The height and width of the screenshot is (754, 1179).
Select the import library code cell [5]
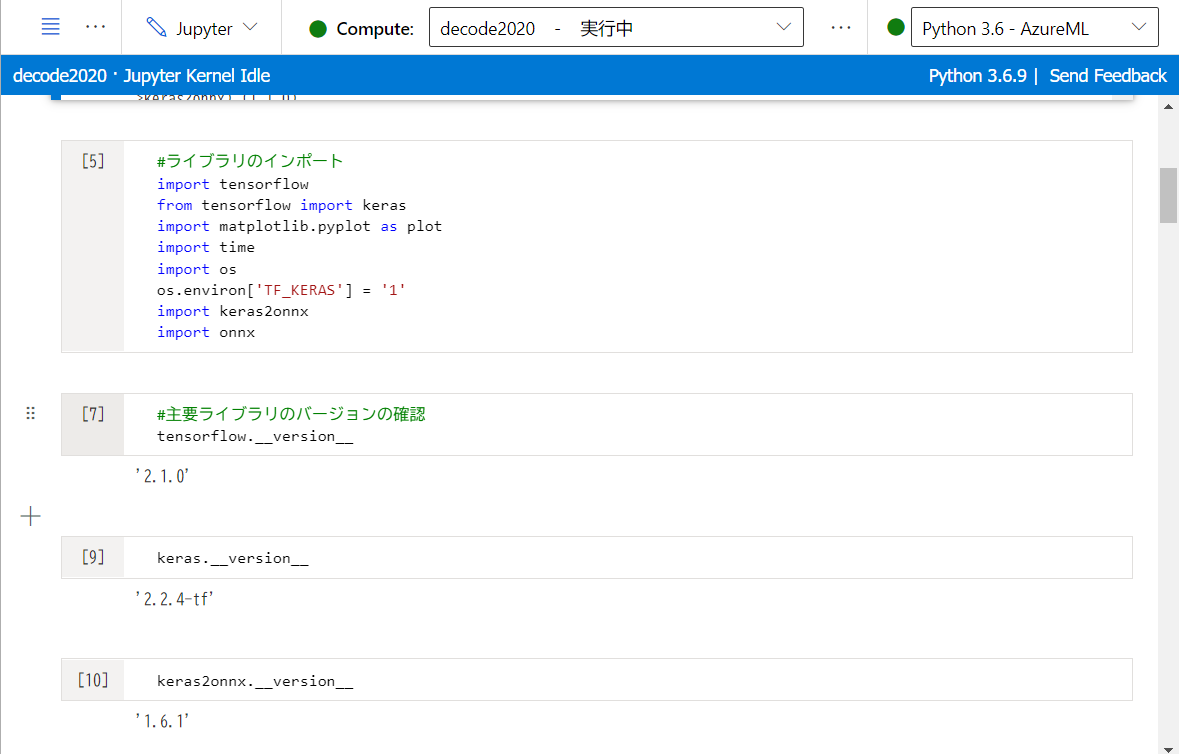596,246
